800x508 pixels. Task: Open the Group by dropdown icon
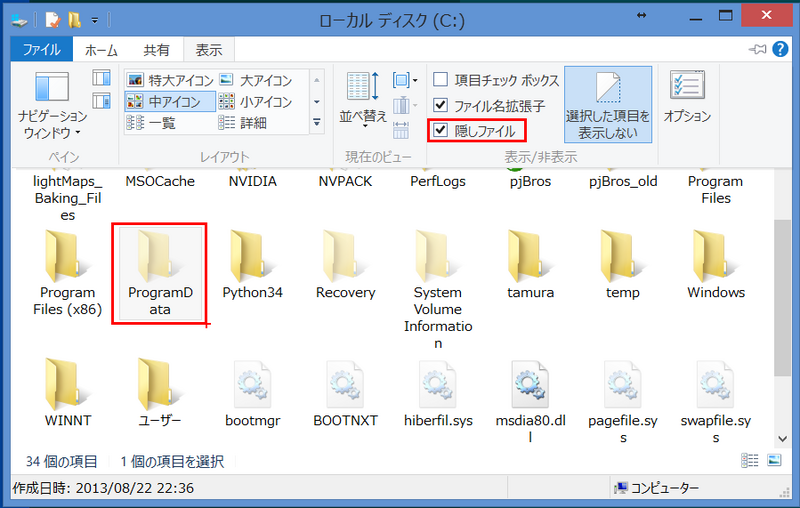(x=405, y=80)
